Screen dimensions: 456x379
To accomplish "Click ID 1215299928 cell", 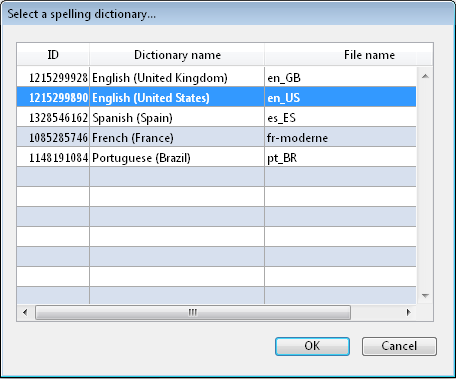I will point(53,78).
